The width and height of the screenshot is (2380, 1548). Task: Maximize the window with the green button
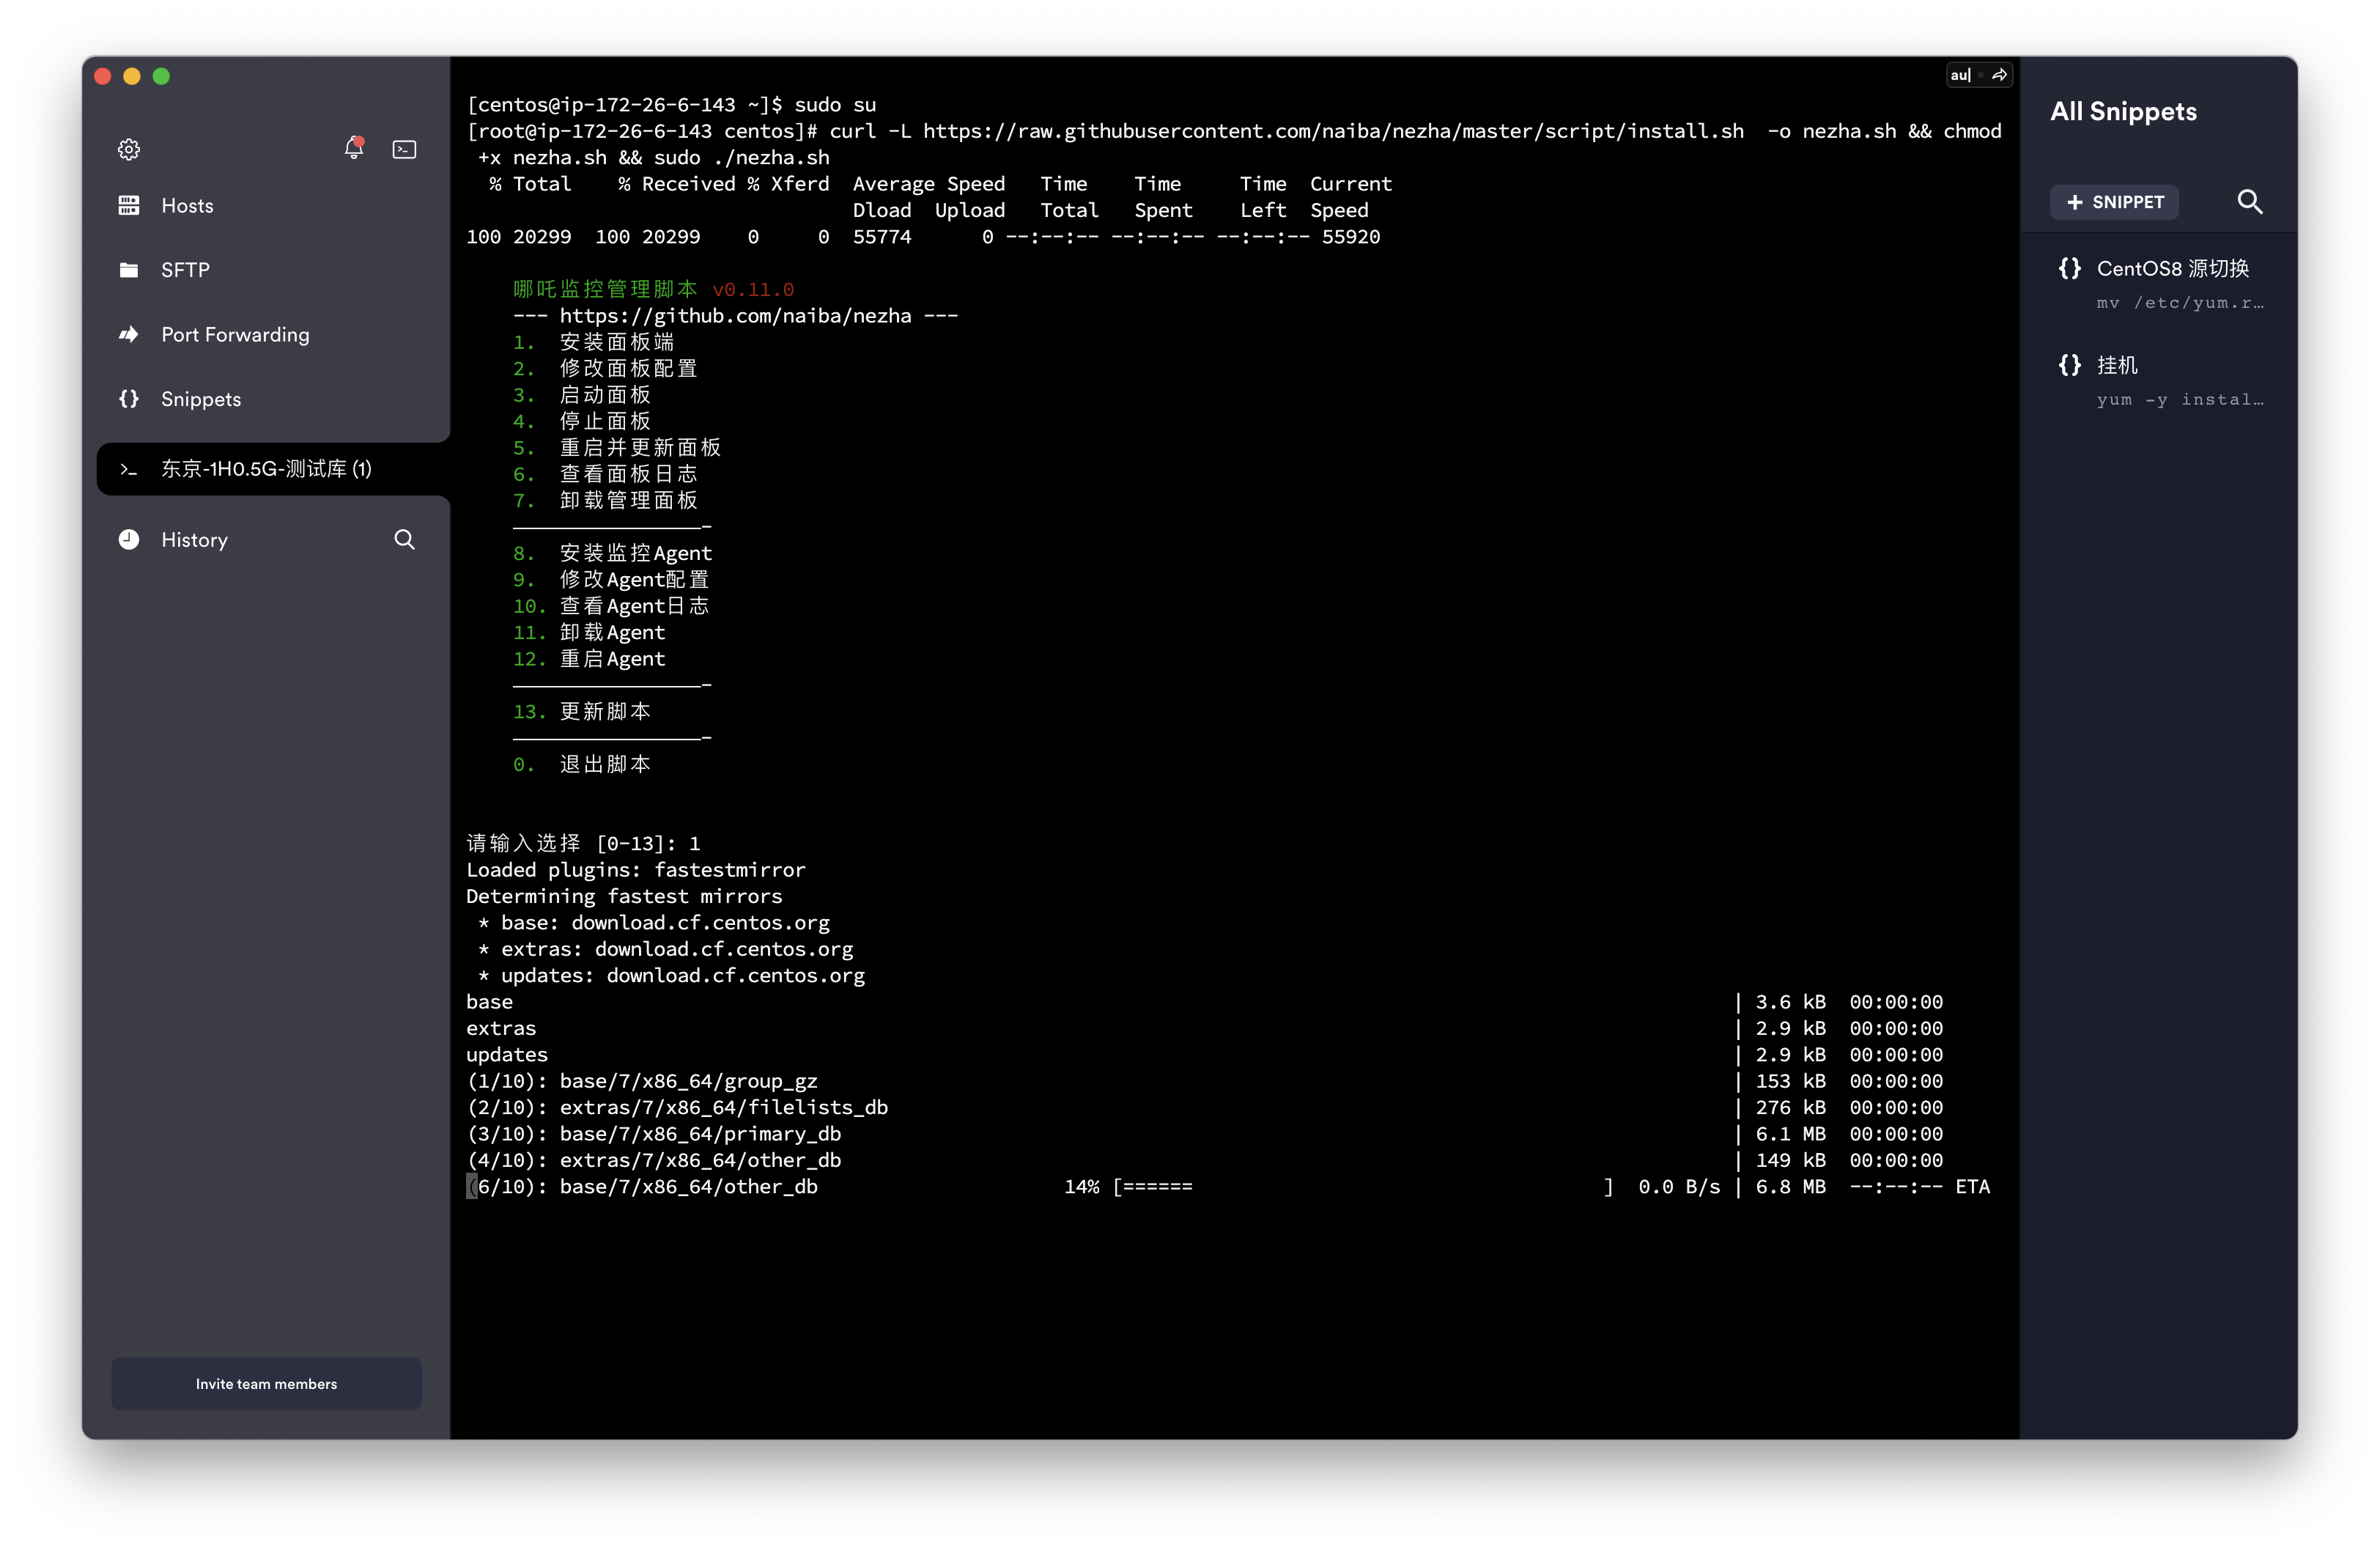[x=161, y=76]
